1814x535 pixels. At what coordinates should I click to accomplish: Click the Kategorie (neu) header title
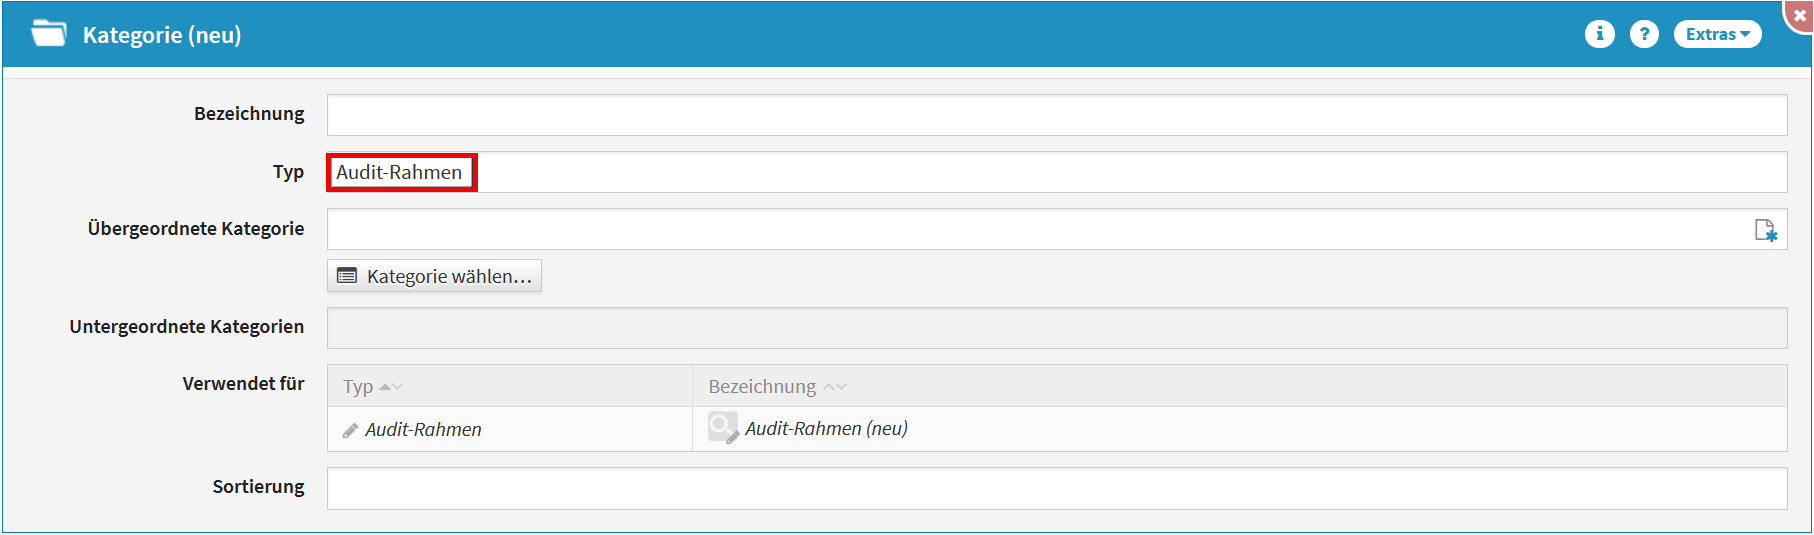[x=162, y=35]
